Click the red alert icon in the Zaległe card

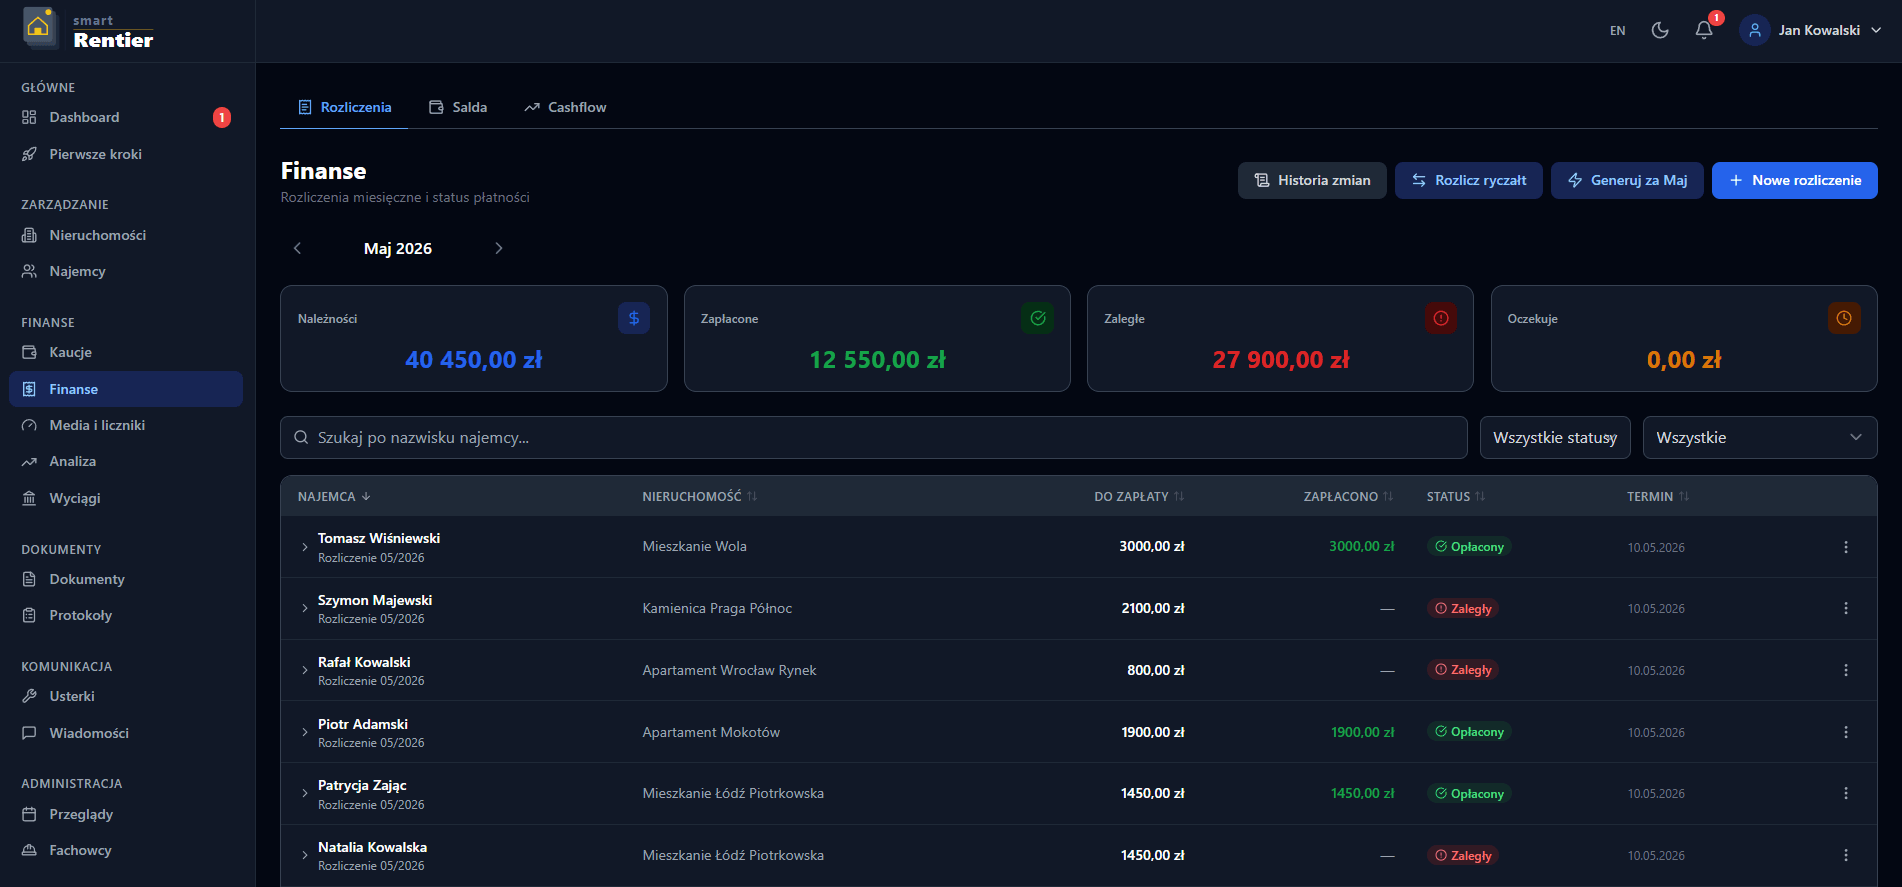pos(1441,318)
